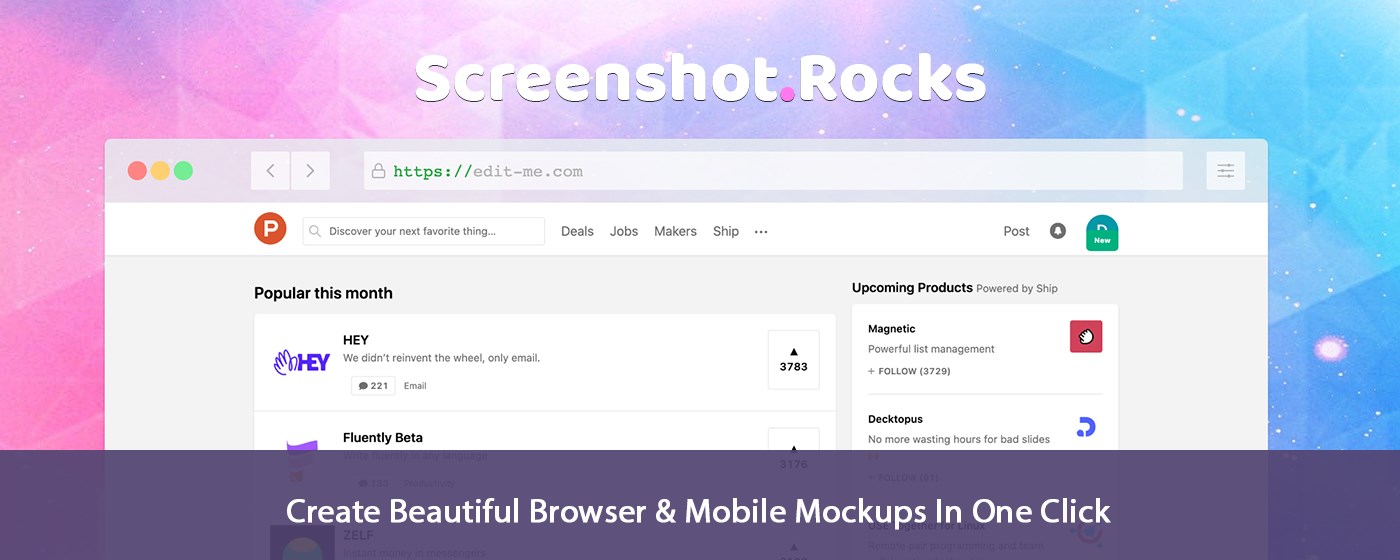Click the HEY product logo
This screenshot has width=1400, height=560.
tap(301, 362)
